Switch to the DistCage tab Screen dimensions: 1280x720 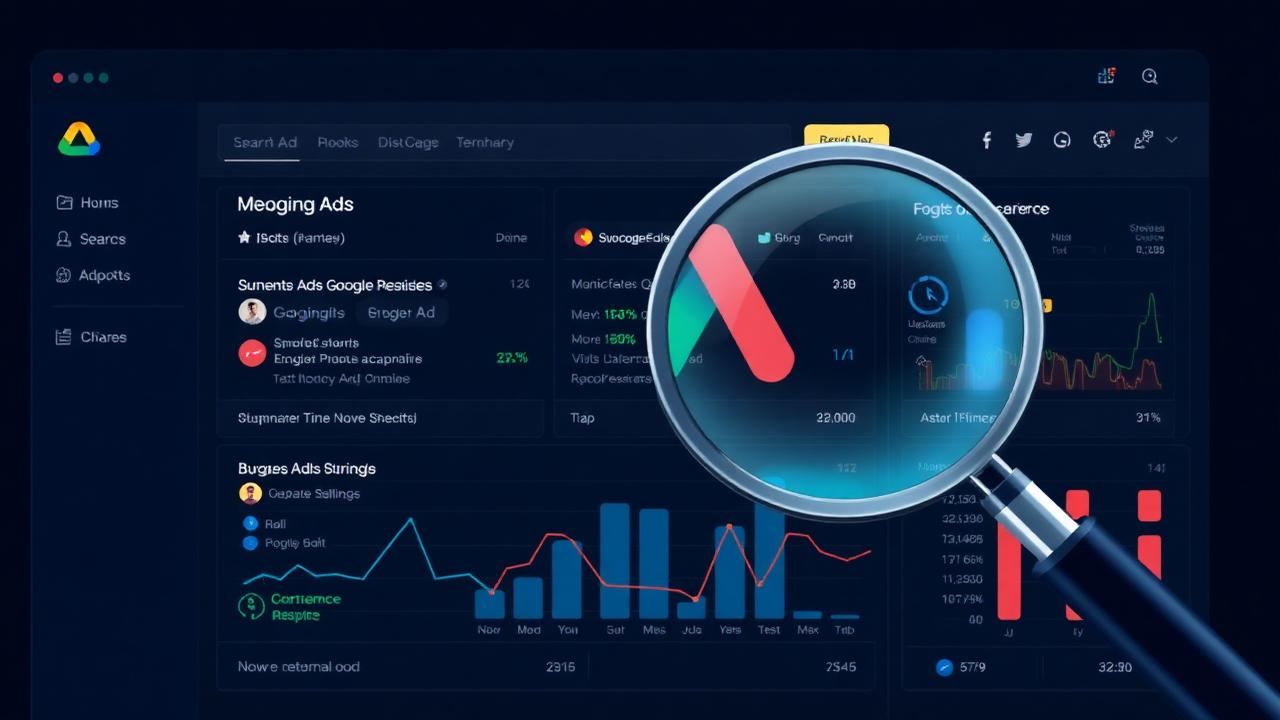408,142
